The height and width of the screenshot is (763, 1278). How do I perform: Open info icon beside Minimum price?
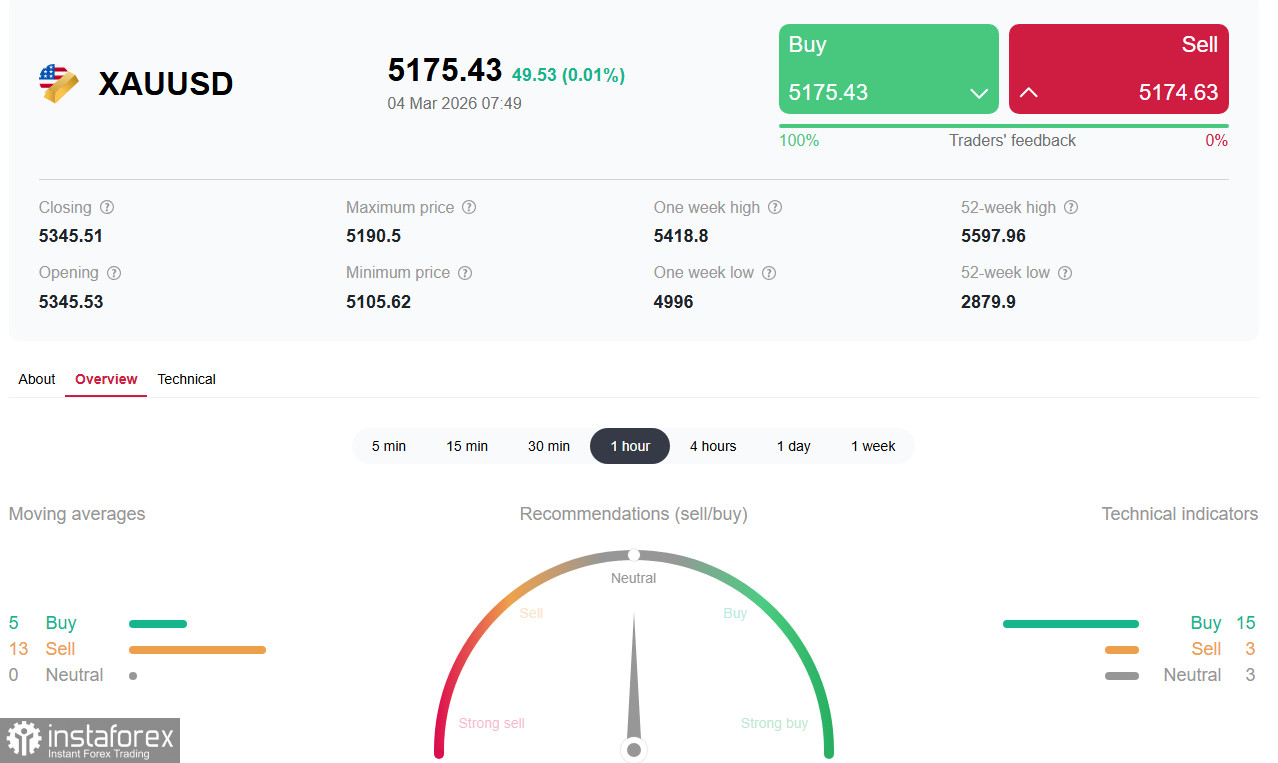465,273
